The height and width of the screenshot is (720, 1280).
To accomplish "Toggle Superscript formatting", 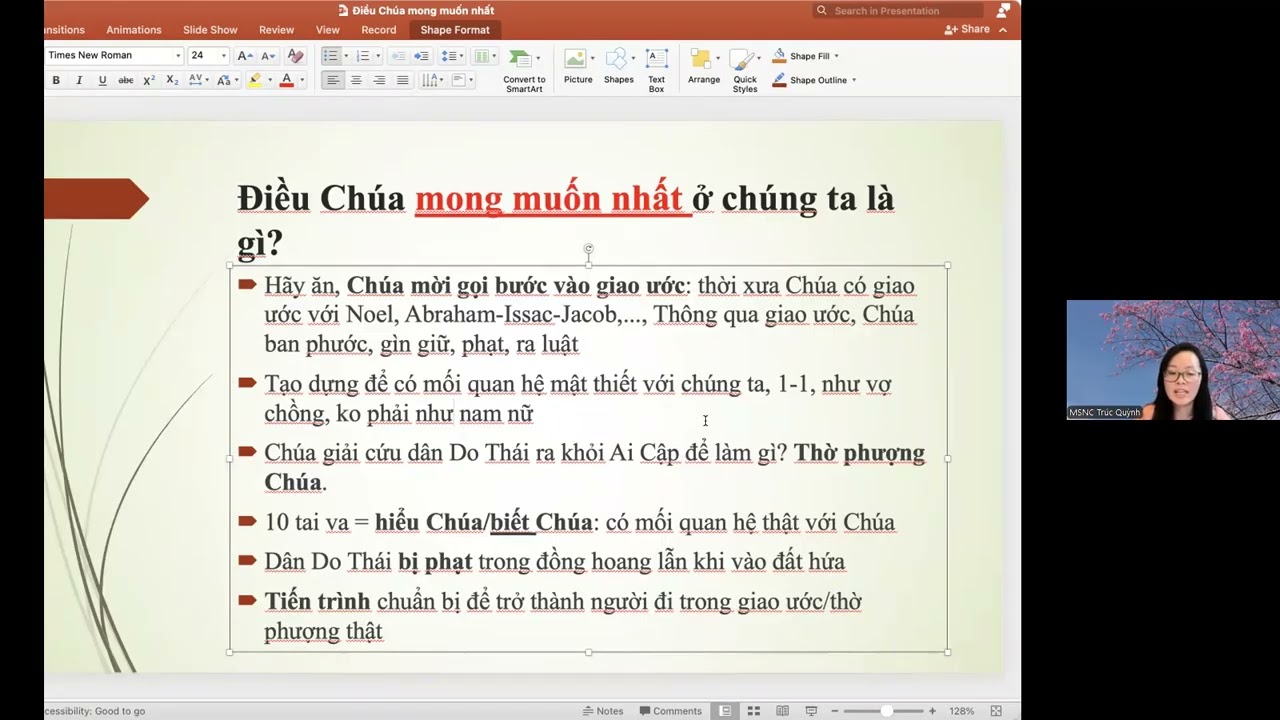I will click(149, 80).
